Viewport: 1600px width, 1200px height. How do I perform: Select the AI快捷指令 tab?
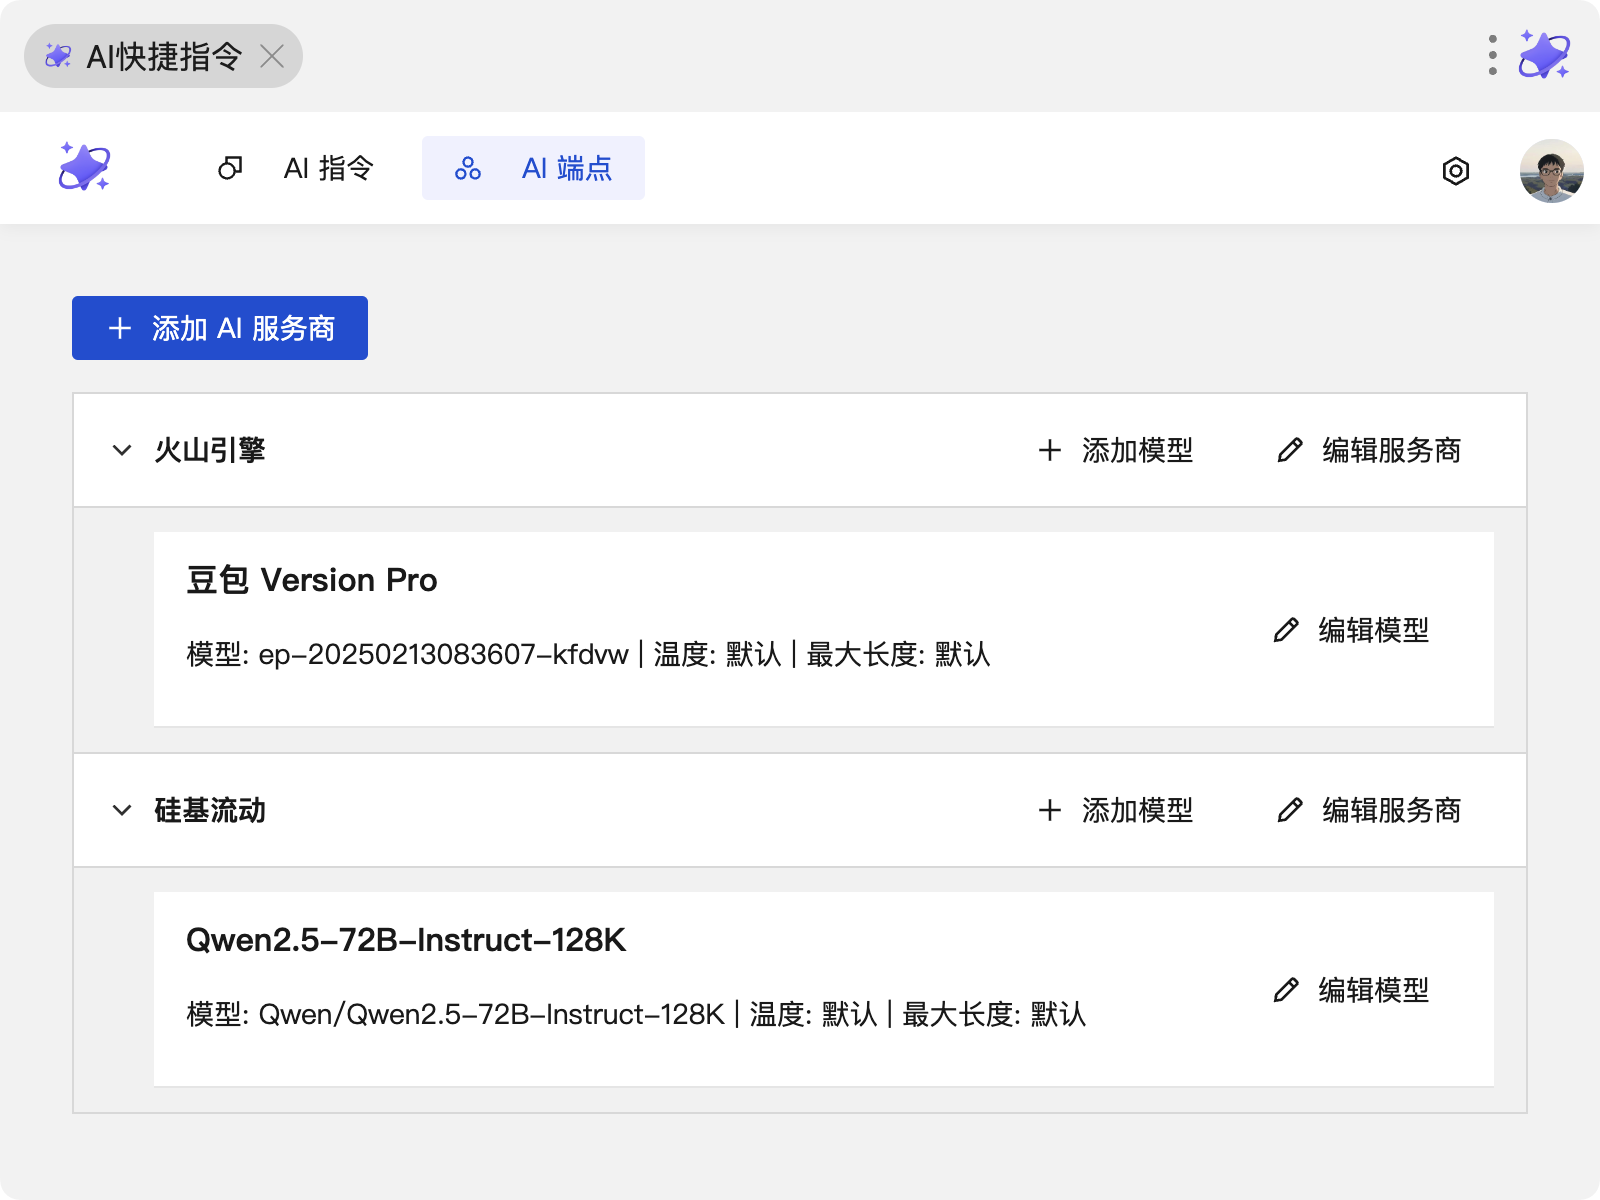(163, 56)
